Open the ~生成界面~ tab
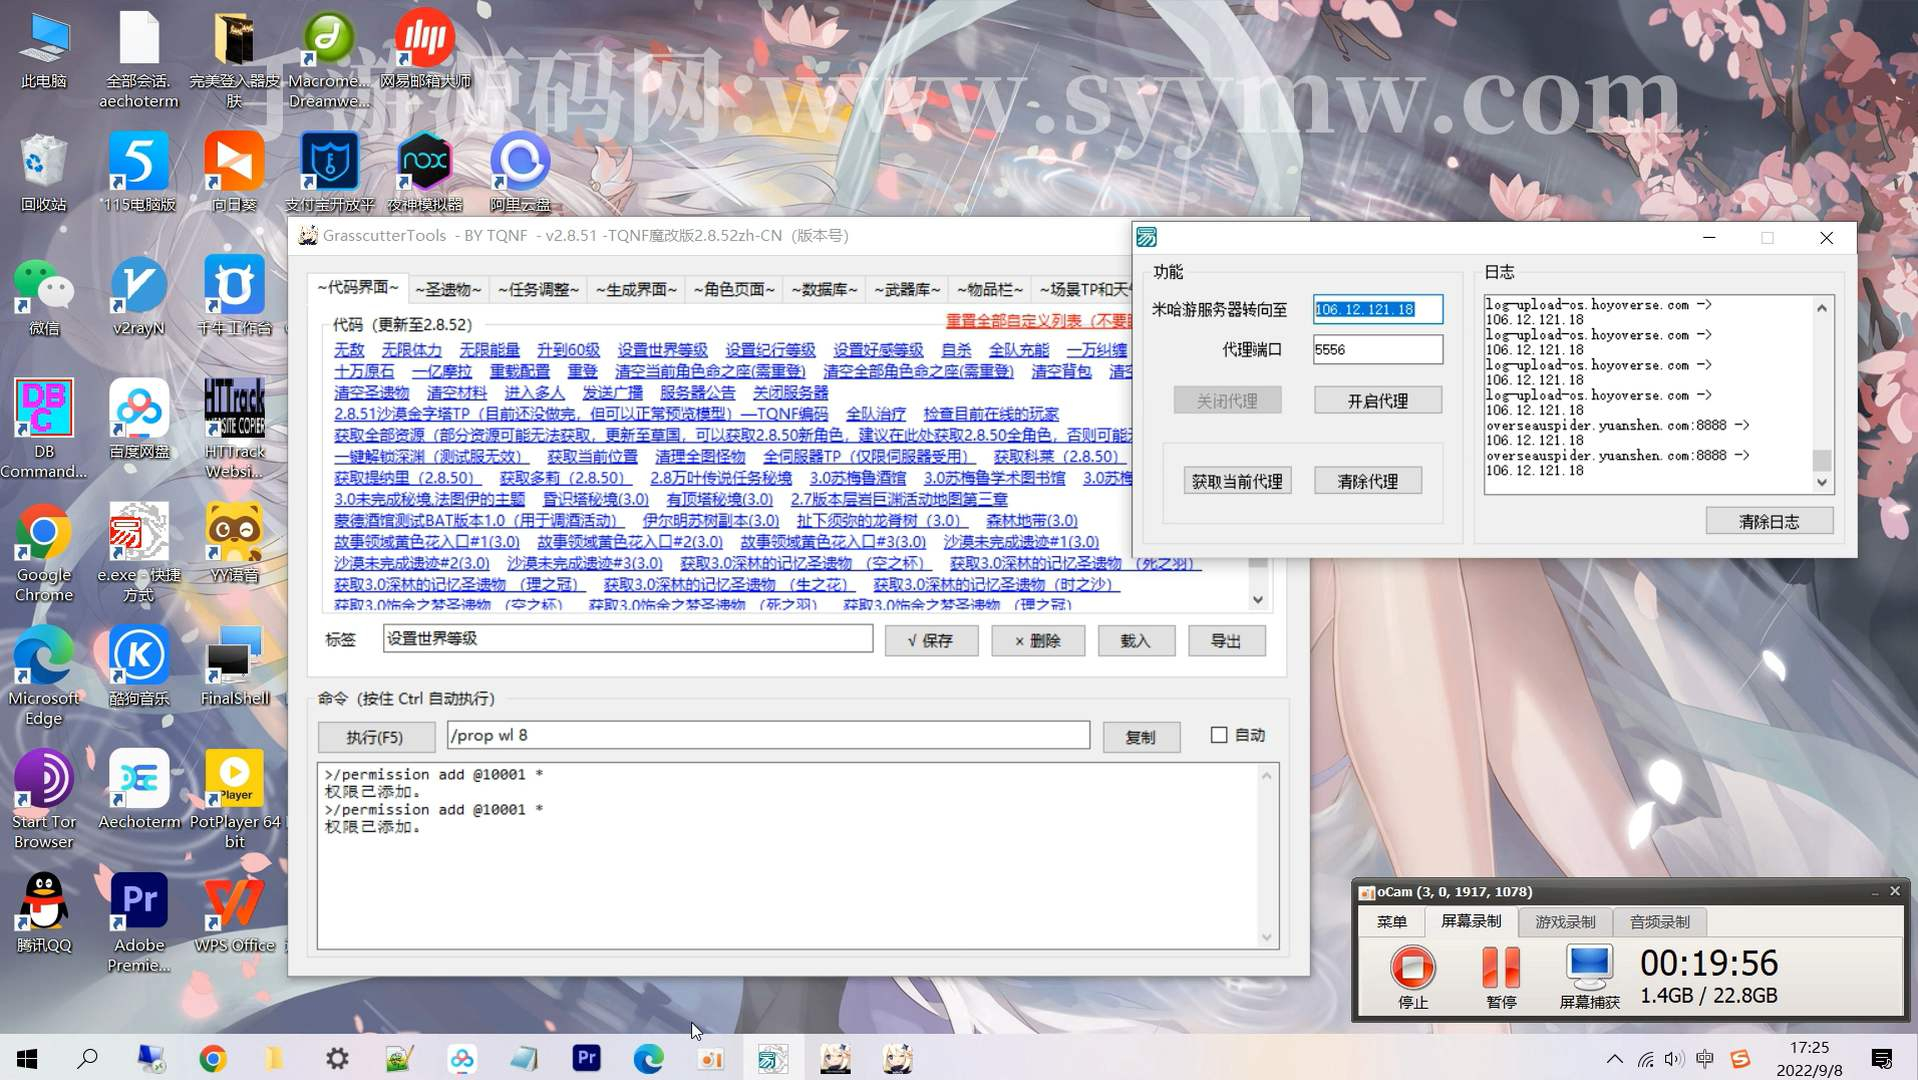 point(636,289)
